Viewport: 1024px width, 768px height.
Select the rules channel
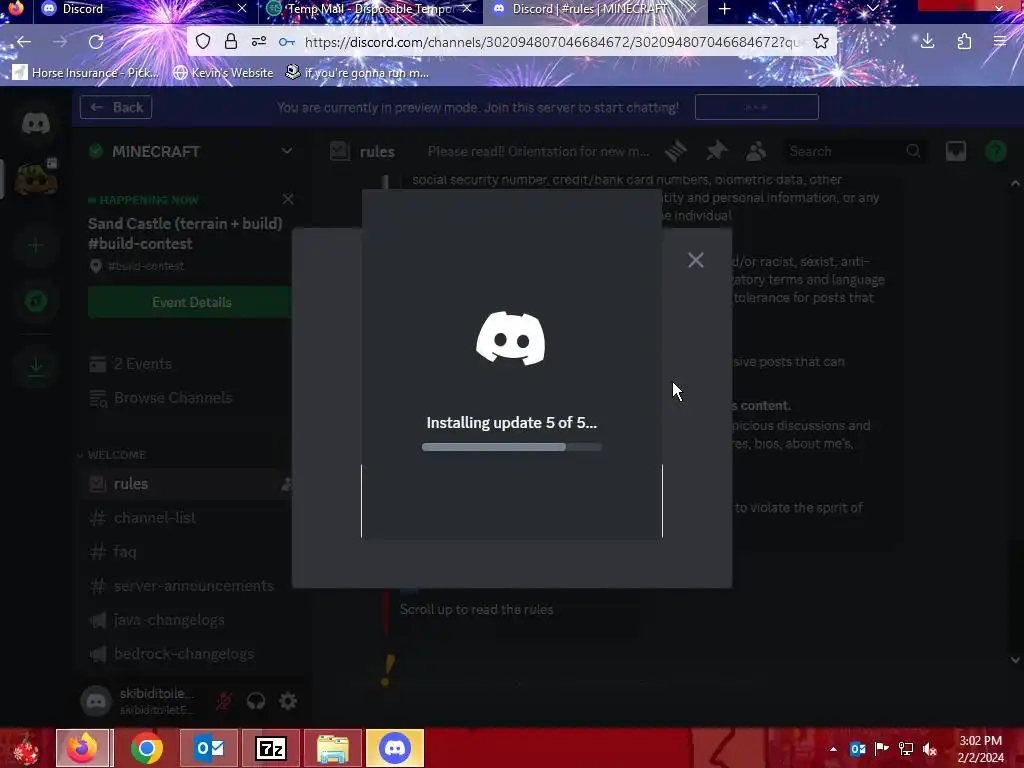(189, 484)
